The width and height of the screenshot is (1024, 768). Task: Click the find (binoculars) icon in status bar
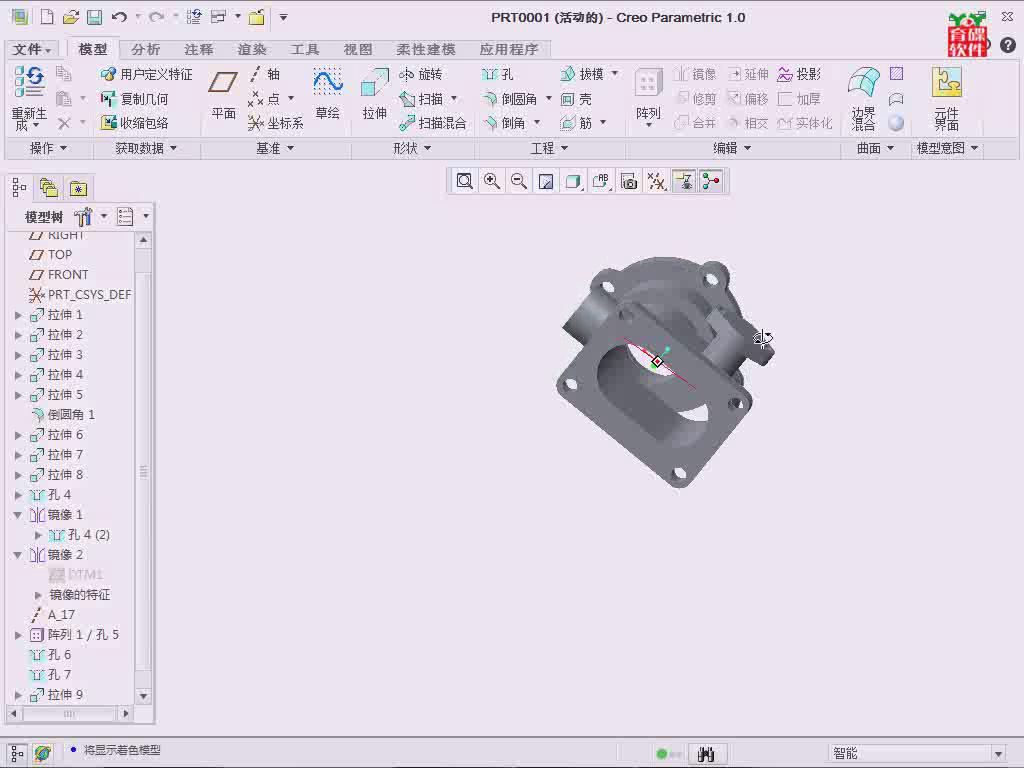pos(705,754)
